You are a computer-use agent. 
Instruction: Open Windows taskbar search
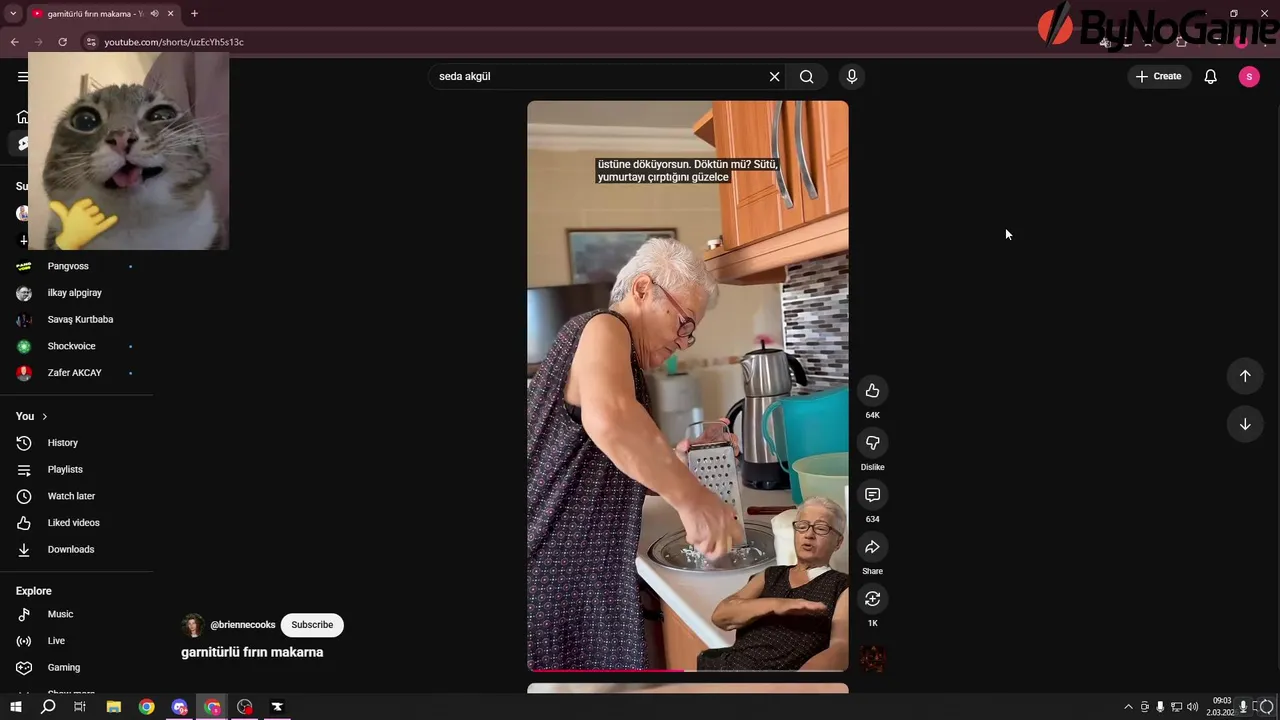click(x=47, y=707)
